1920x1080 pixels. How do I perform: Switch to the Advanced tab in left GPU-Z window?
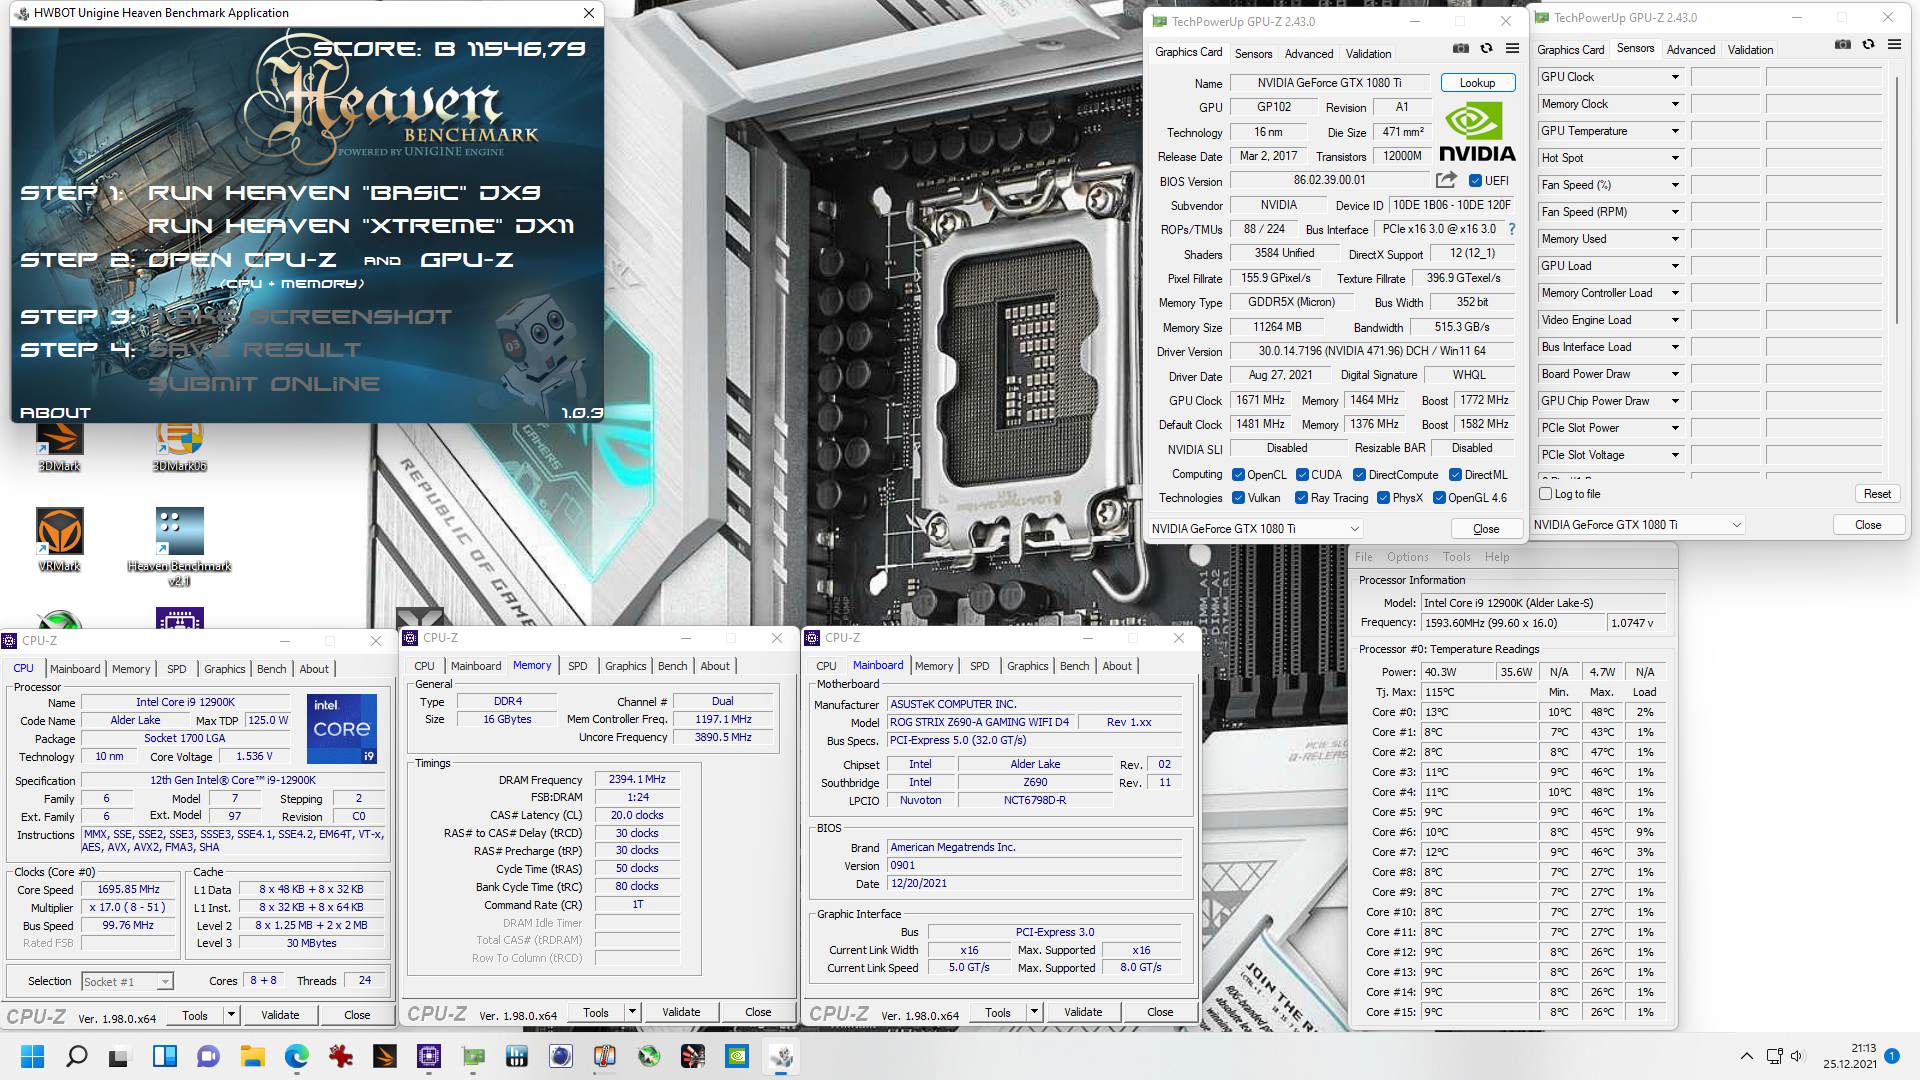click(x=1308, y=54)
